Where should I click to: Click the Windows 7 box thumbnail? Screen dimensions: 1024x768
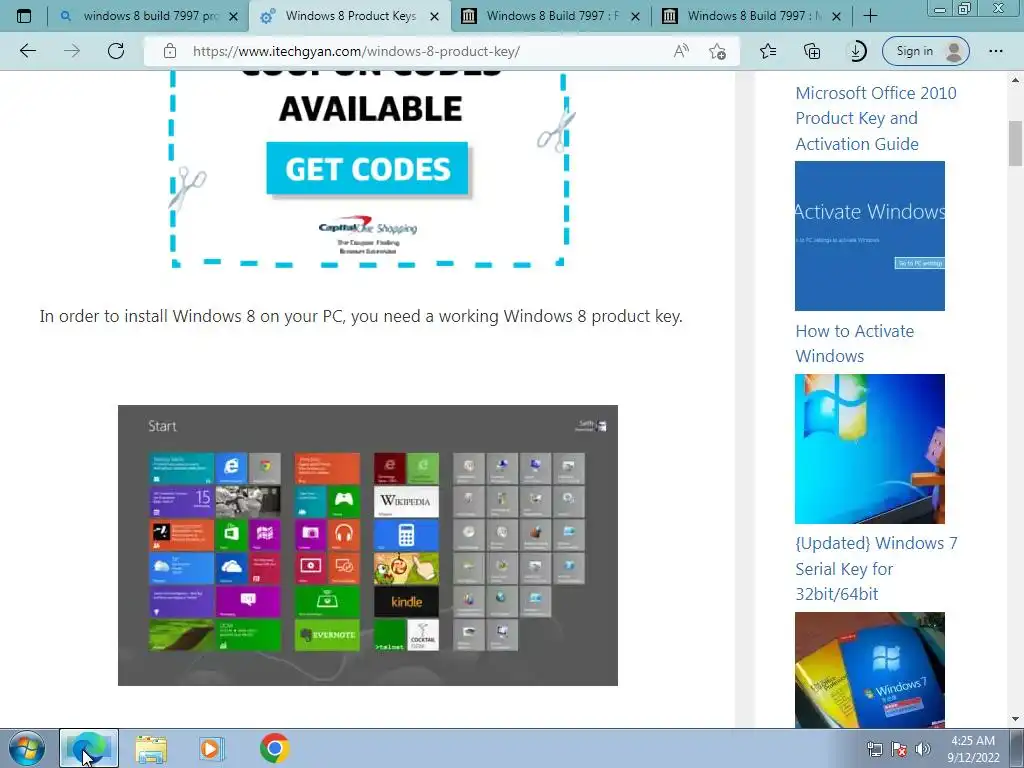click(870, 669)
